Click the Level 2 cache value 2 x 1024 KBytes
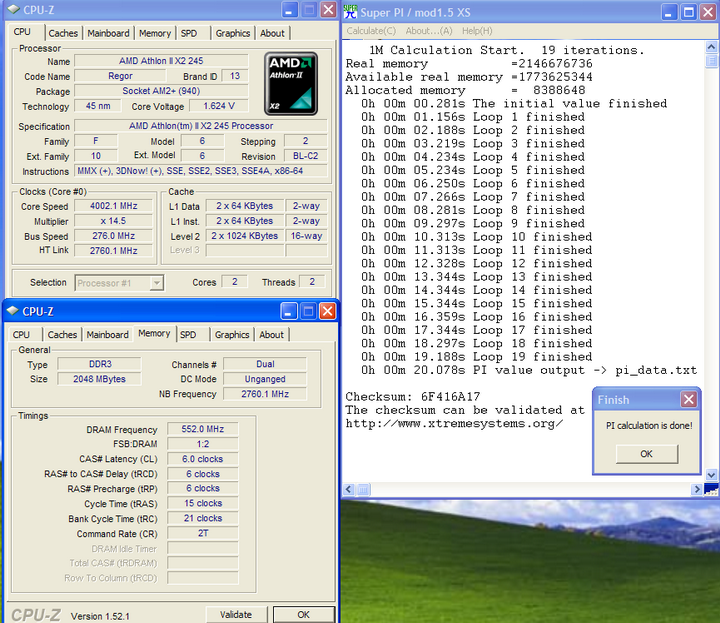This screenshot has height=623, width=720. [x=244, y=236]
